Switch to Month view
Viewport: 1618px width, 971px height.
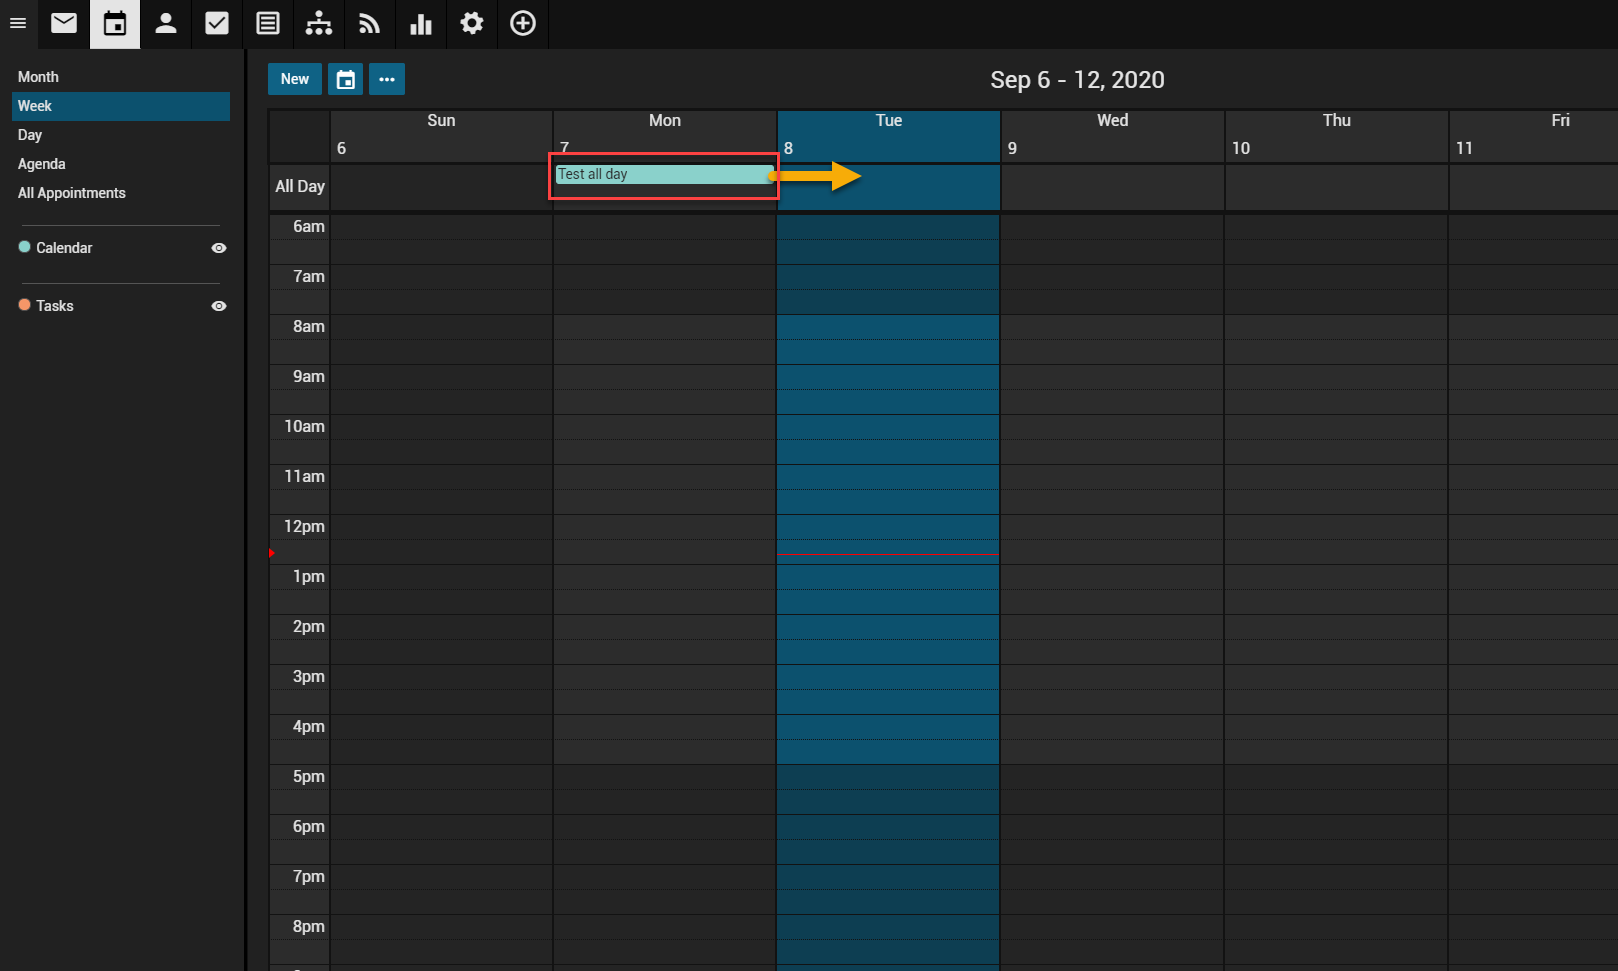coord(38,77)
